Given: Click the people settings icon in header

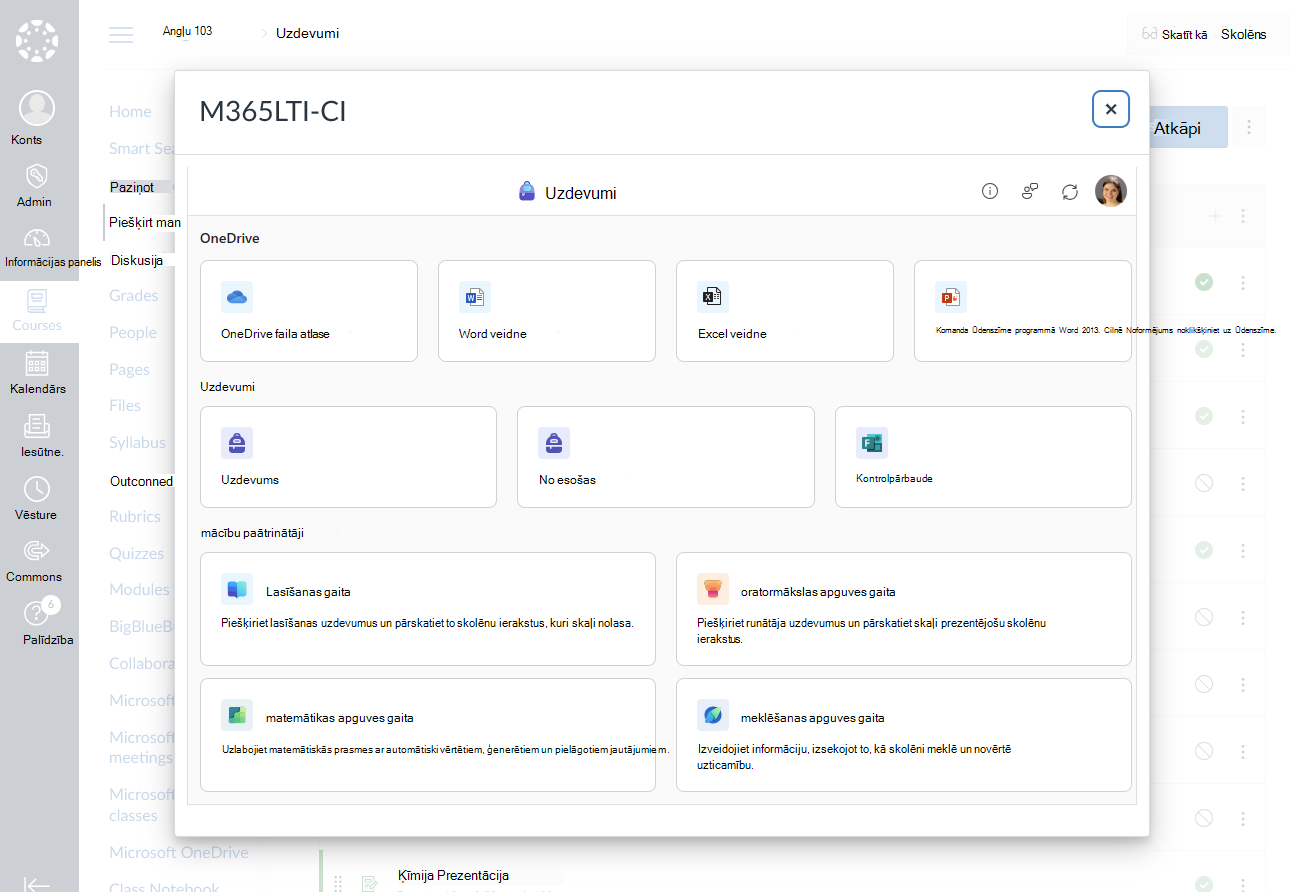Looking at the screenshot, I should [x=1030, y=191].
